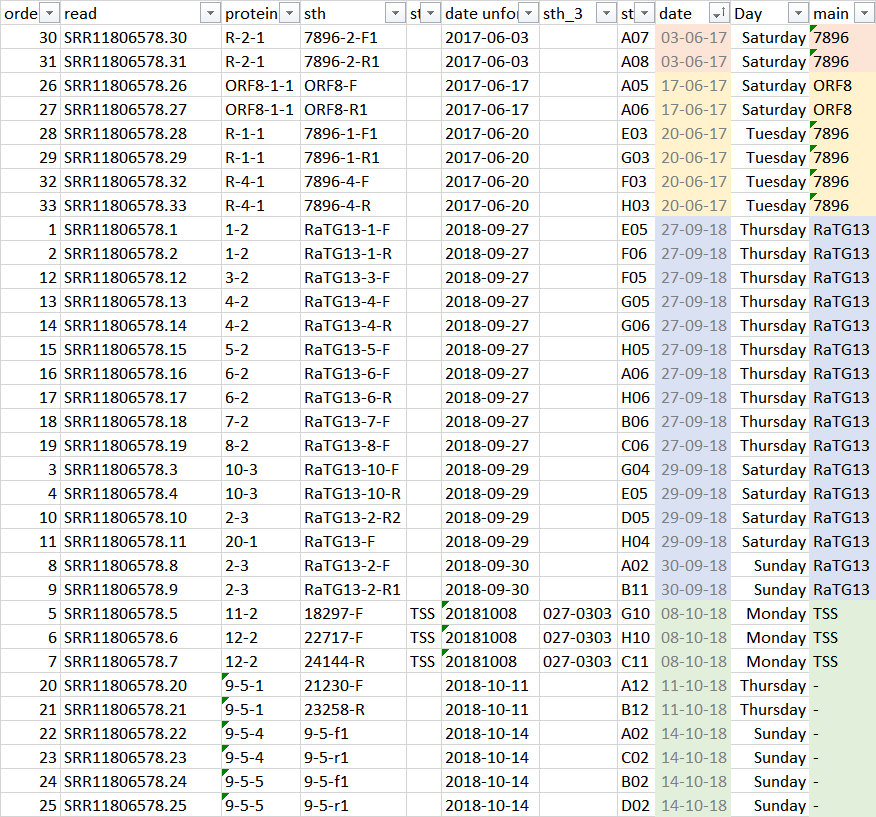The width and height of the screenshot is (876, 817).
Task: Click the cell RaTG13-1-R
Action: pos(353,254)
